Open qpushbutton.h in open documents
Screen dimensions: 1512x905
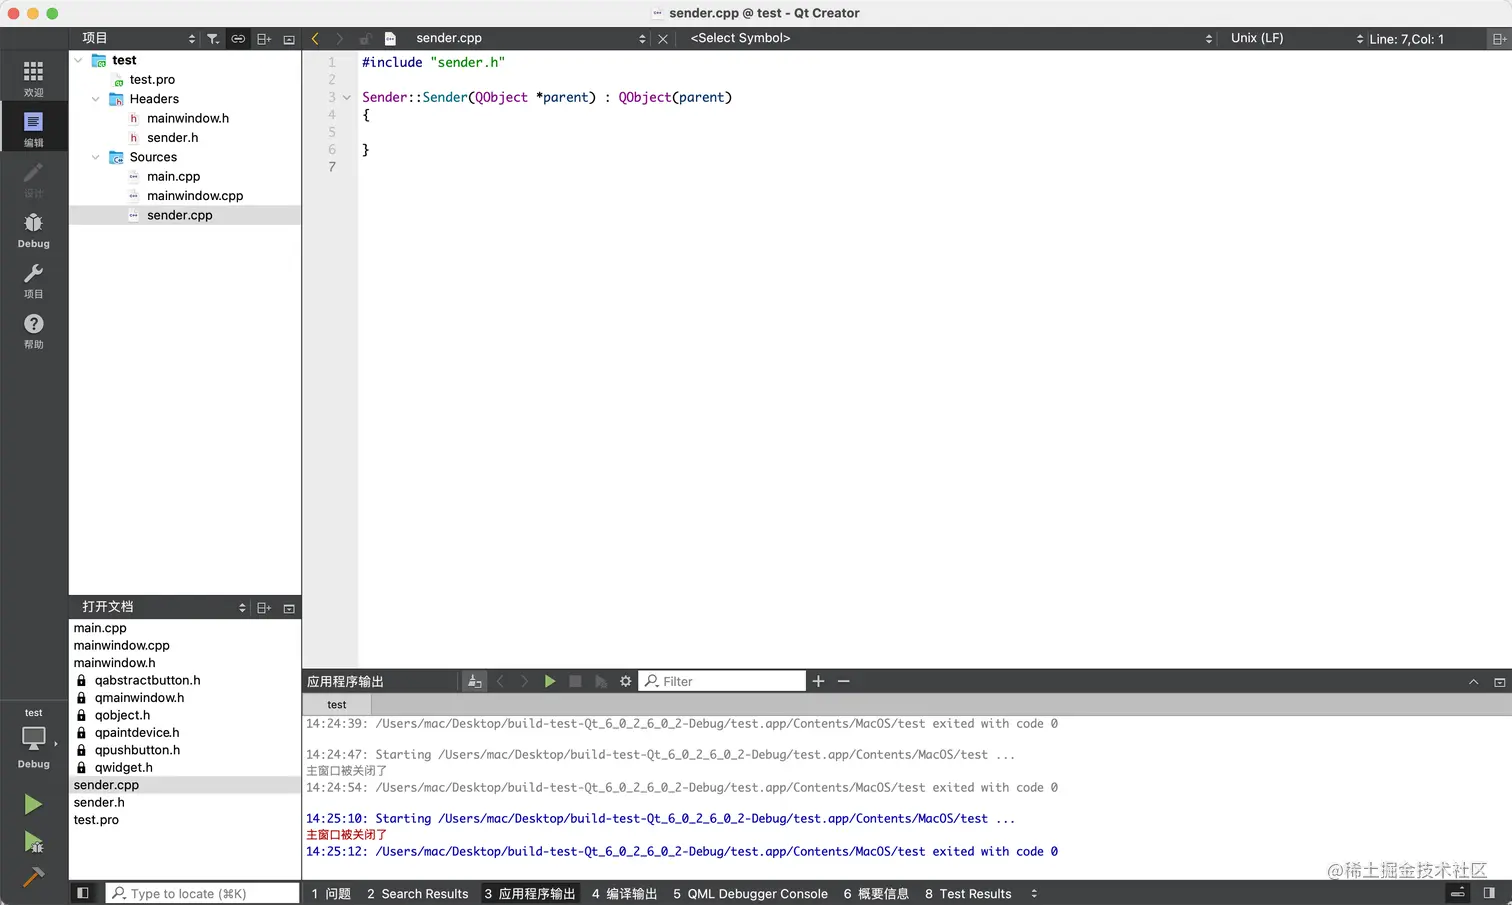pyautogui.click(x=137, y=750)
